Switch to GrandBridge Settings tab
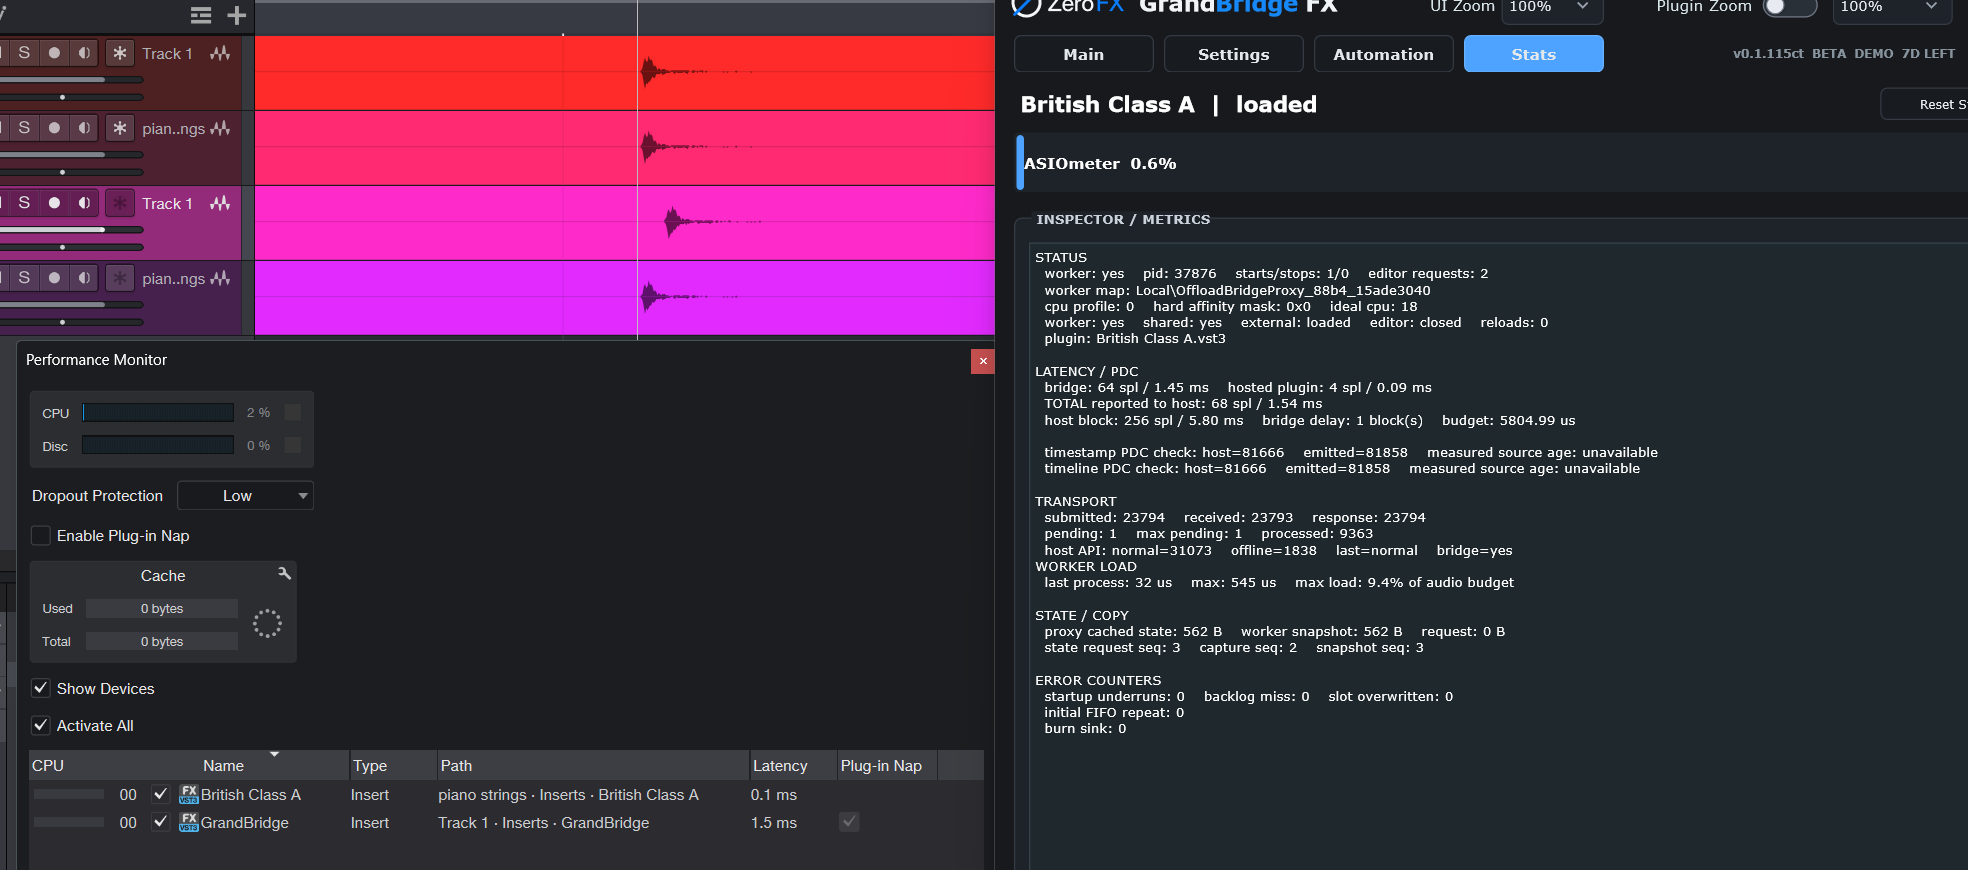 1234,54
